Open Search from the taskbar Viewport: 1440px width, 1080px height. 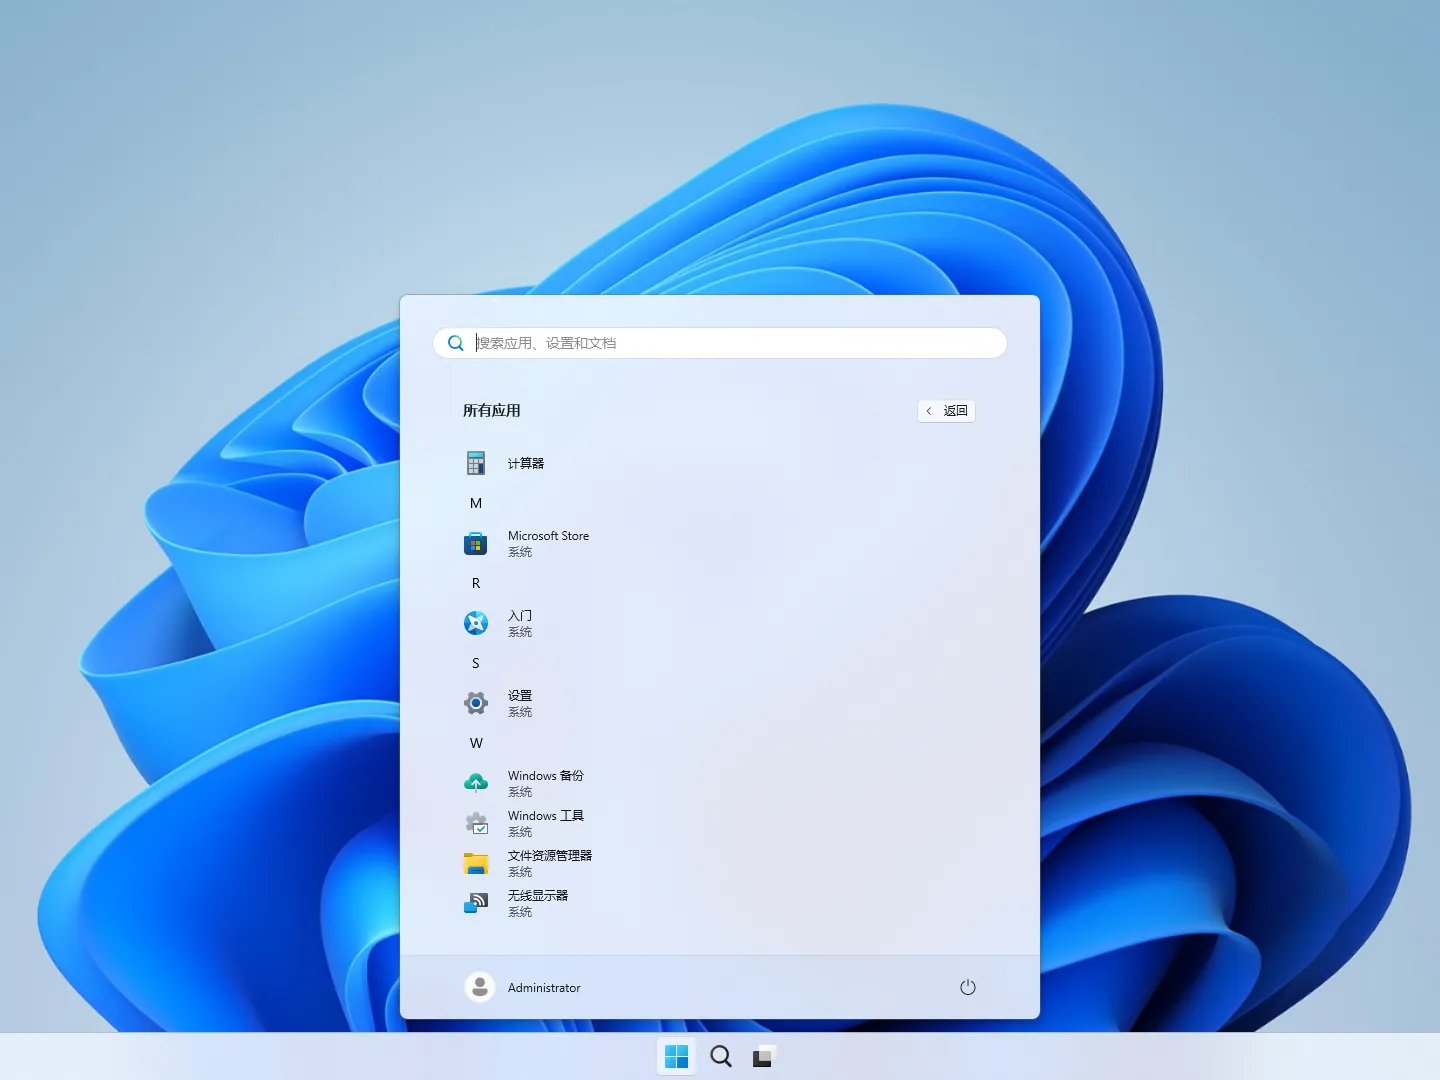pos(720,1055)
